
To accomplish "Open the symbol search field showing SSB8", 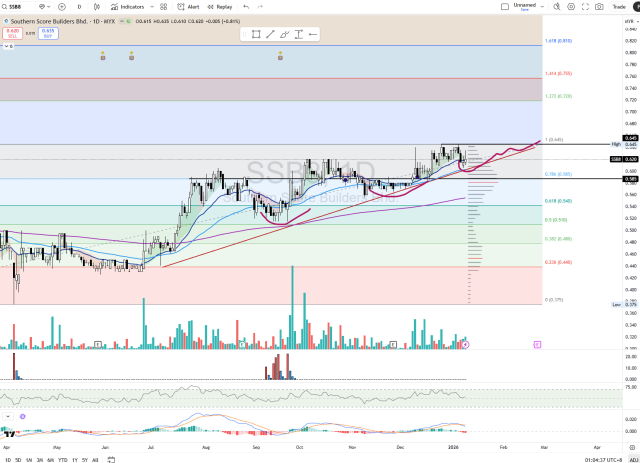I will [18, 7].
